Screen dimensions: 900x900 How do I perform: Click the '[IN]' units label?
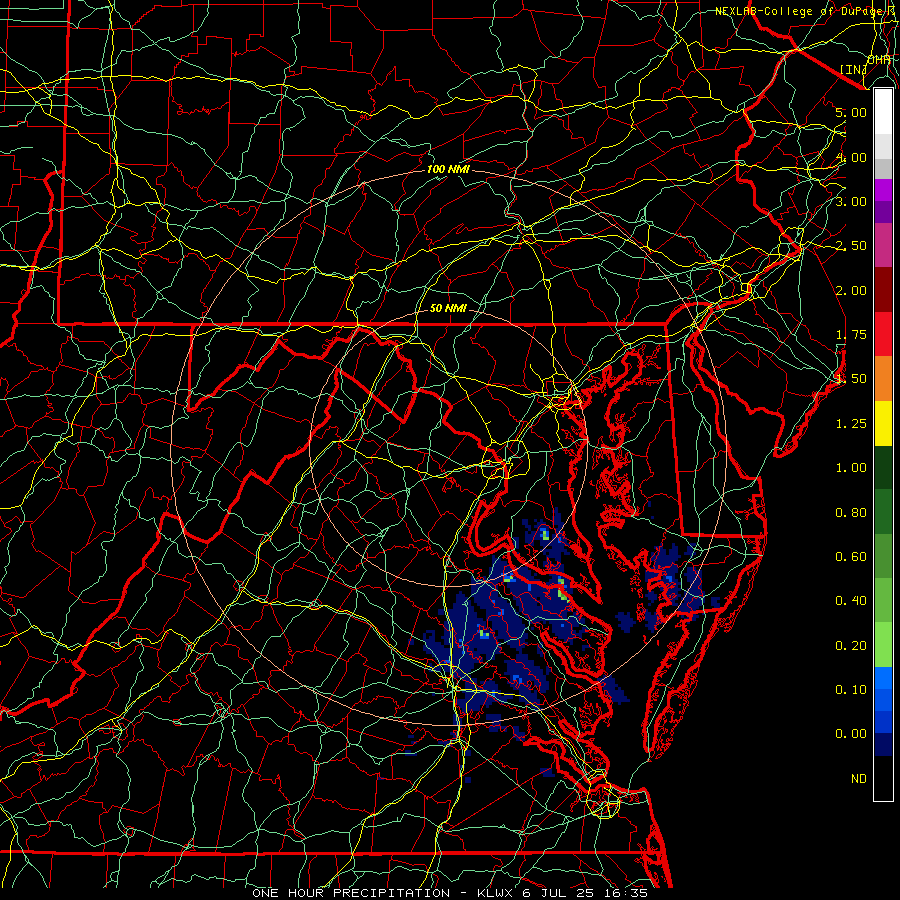coord(853,69)
